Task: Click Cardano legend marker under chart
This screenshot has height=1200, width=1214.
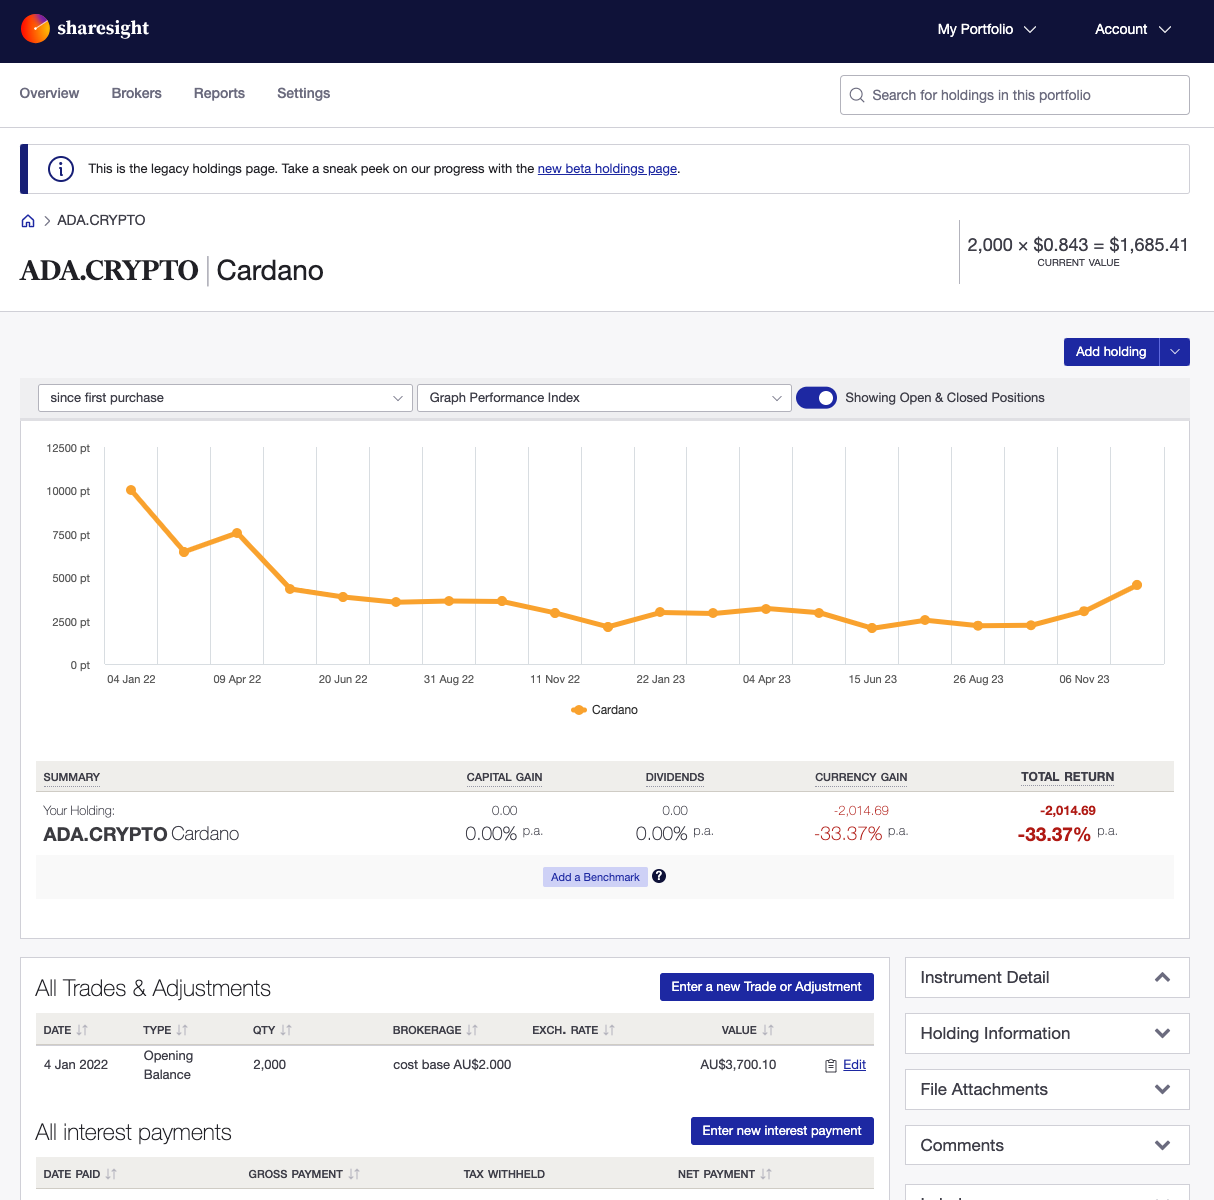Action: point(579,710)
